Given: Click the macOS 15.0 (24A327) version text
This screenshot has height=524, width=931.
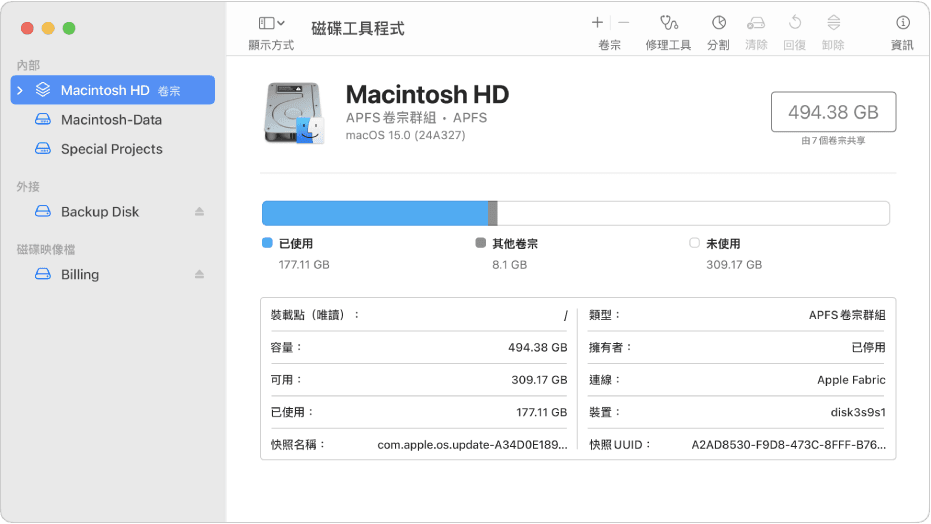Looking at the screenshot, I should [x=406, y=135].
